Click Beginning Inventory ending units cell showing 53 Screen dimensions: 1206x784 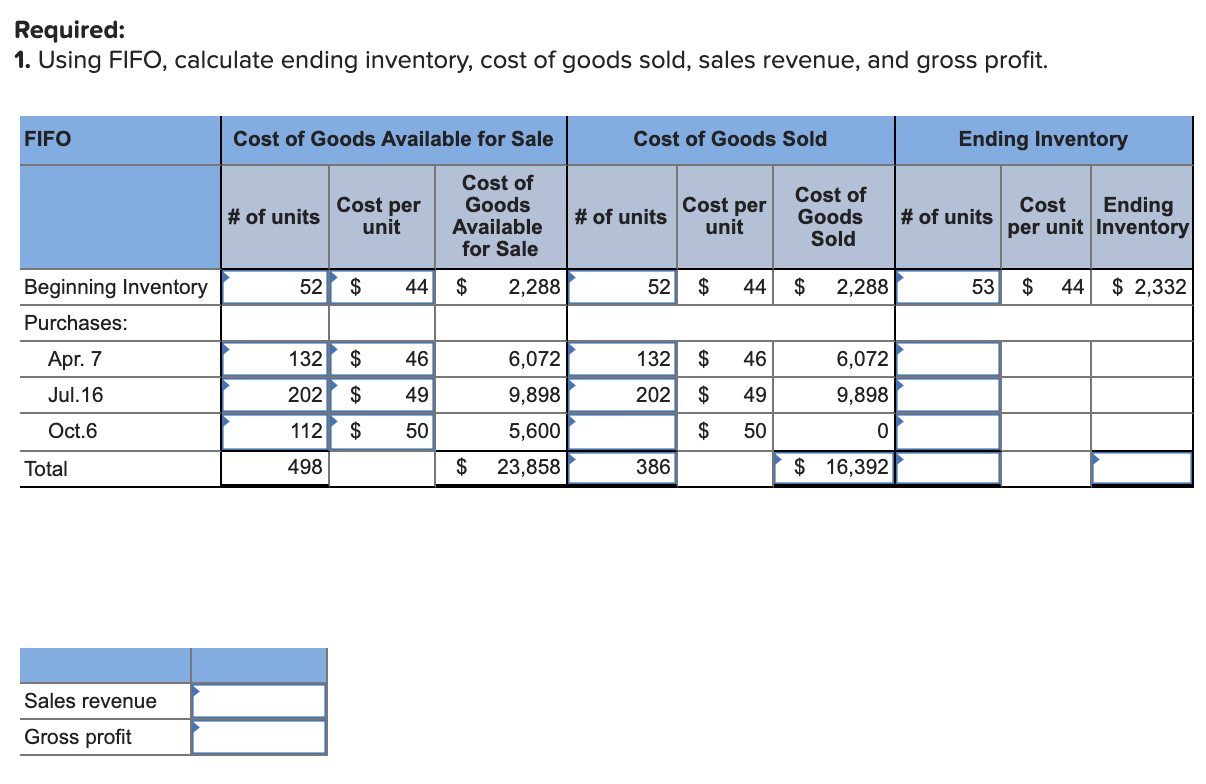947,287
